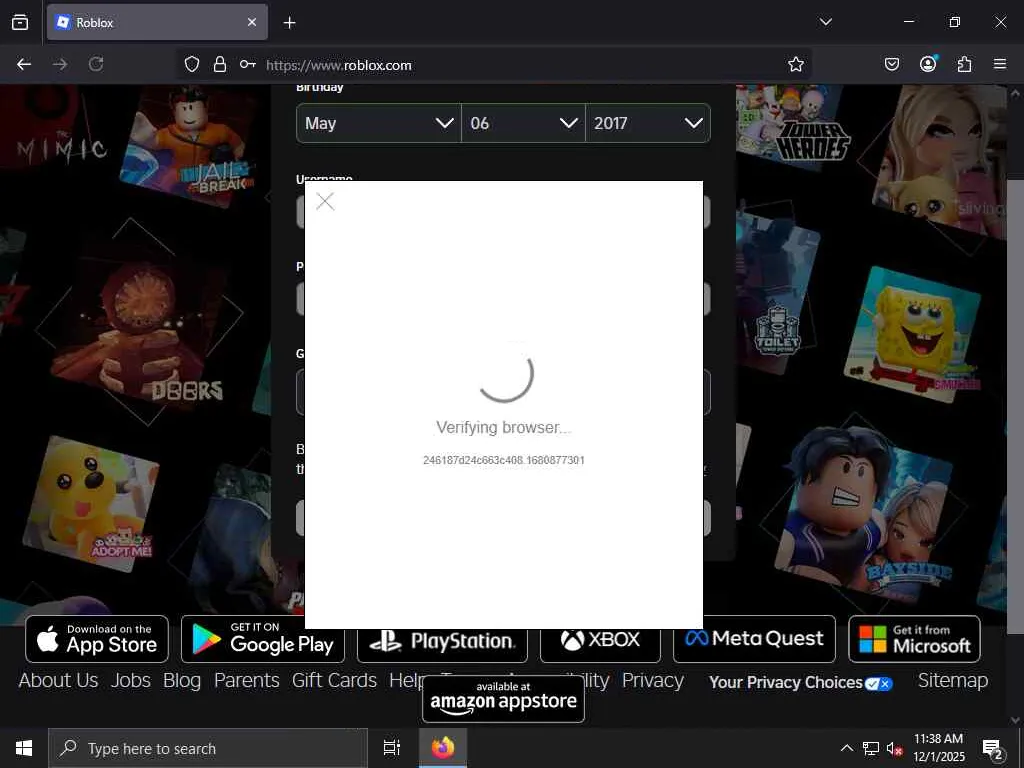The image size is (1024, 768).
Task: Bookmark this page with the star icon
Action: pos(795,64)
